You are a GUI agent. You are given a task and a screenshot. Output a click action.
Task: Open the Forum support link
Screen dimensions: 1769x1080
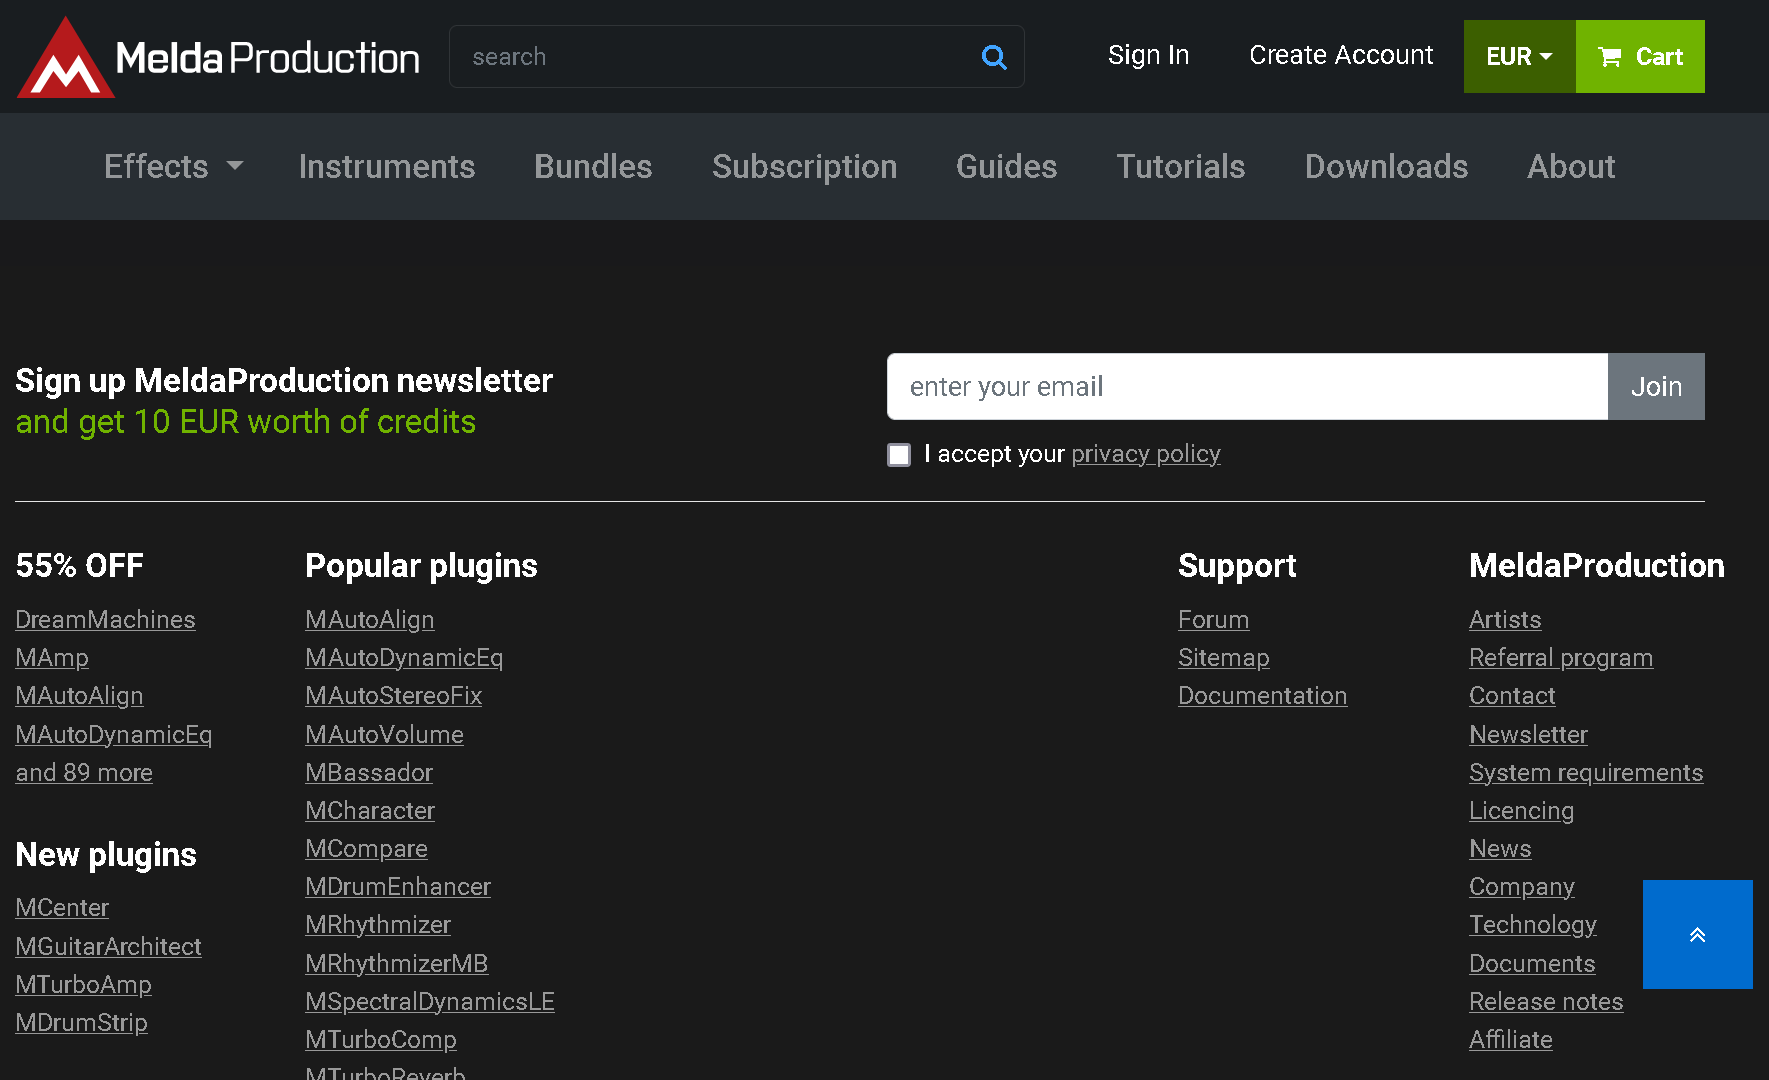tap(1213, 620)
